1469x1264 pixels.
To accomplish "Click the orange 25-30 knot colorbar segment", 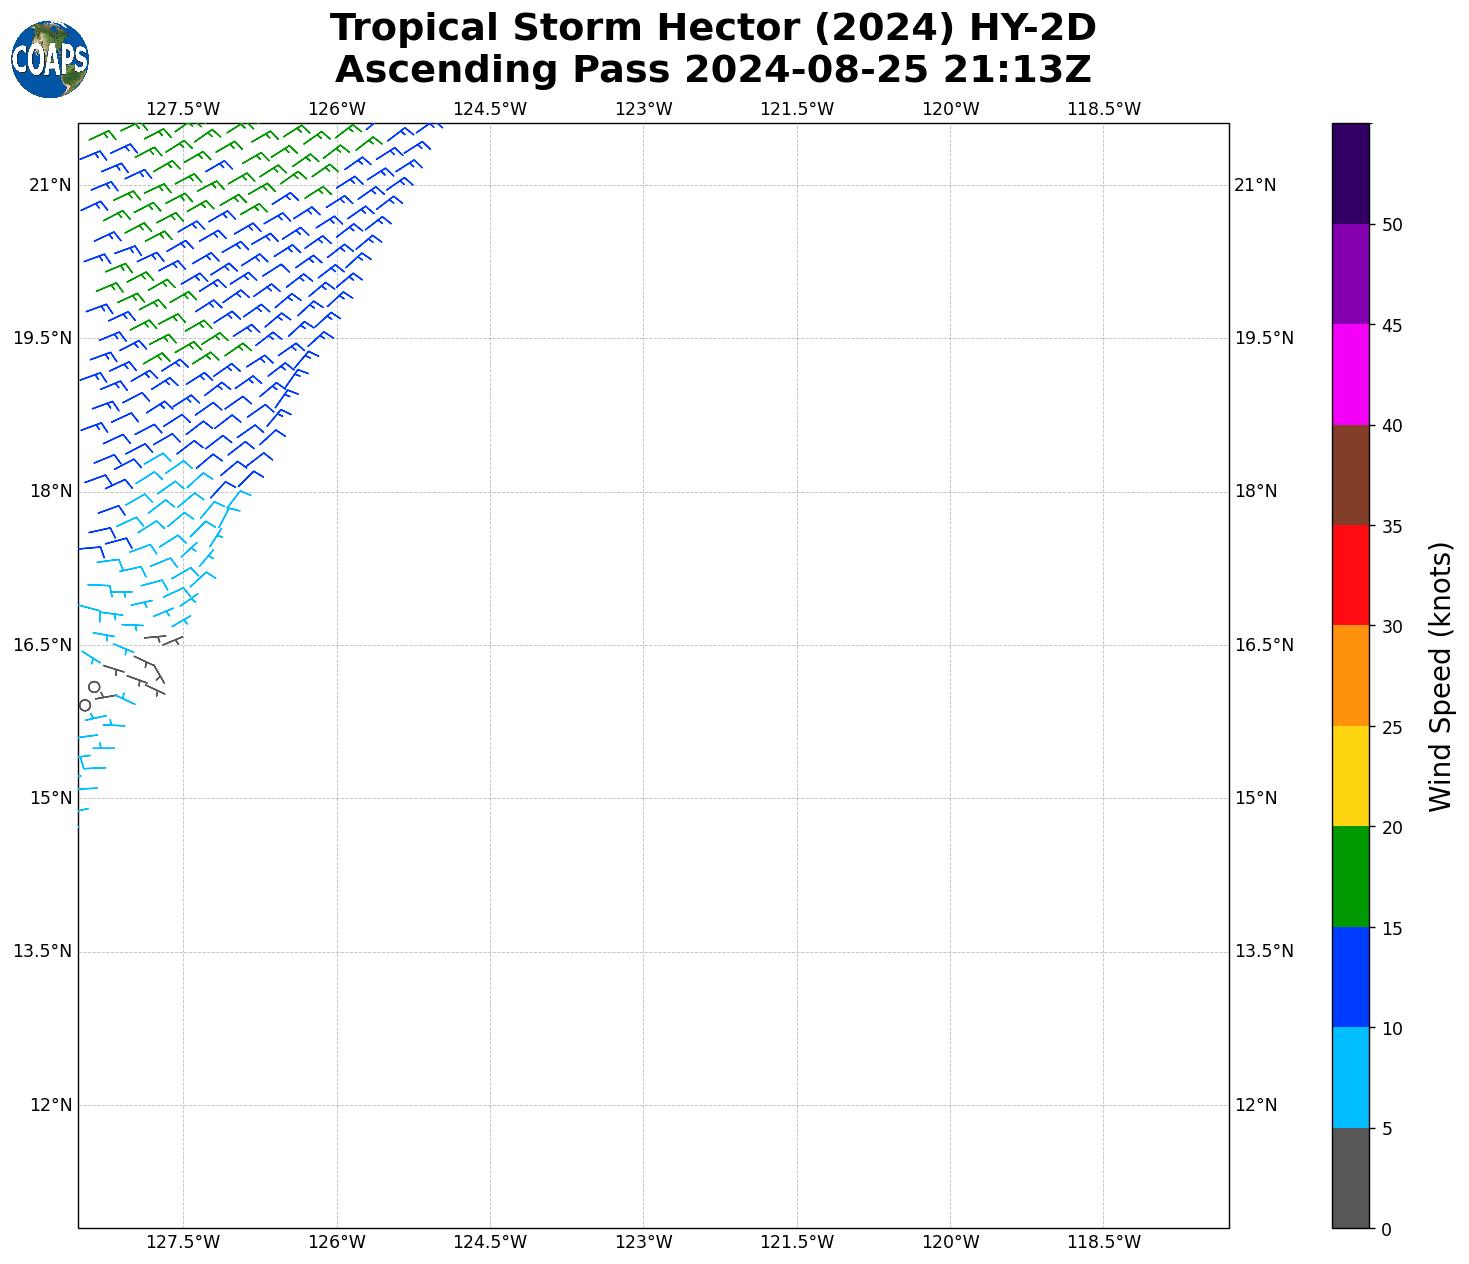I will [1350, 675].
